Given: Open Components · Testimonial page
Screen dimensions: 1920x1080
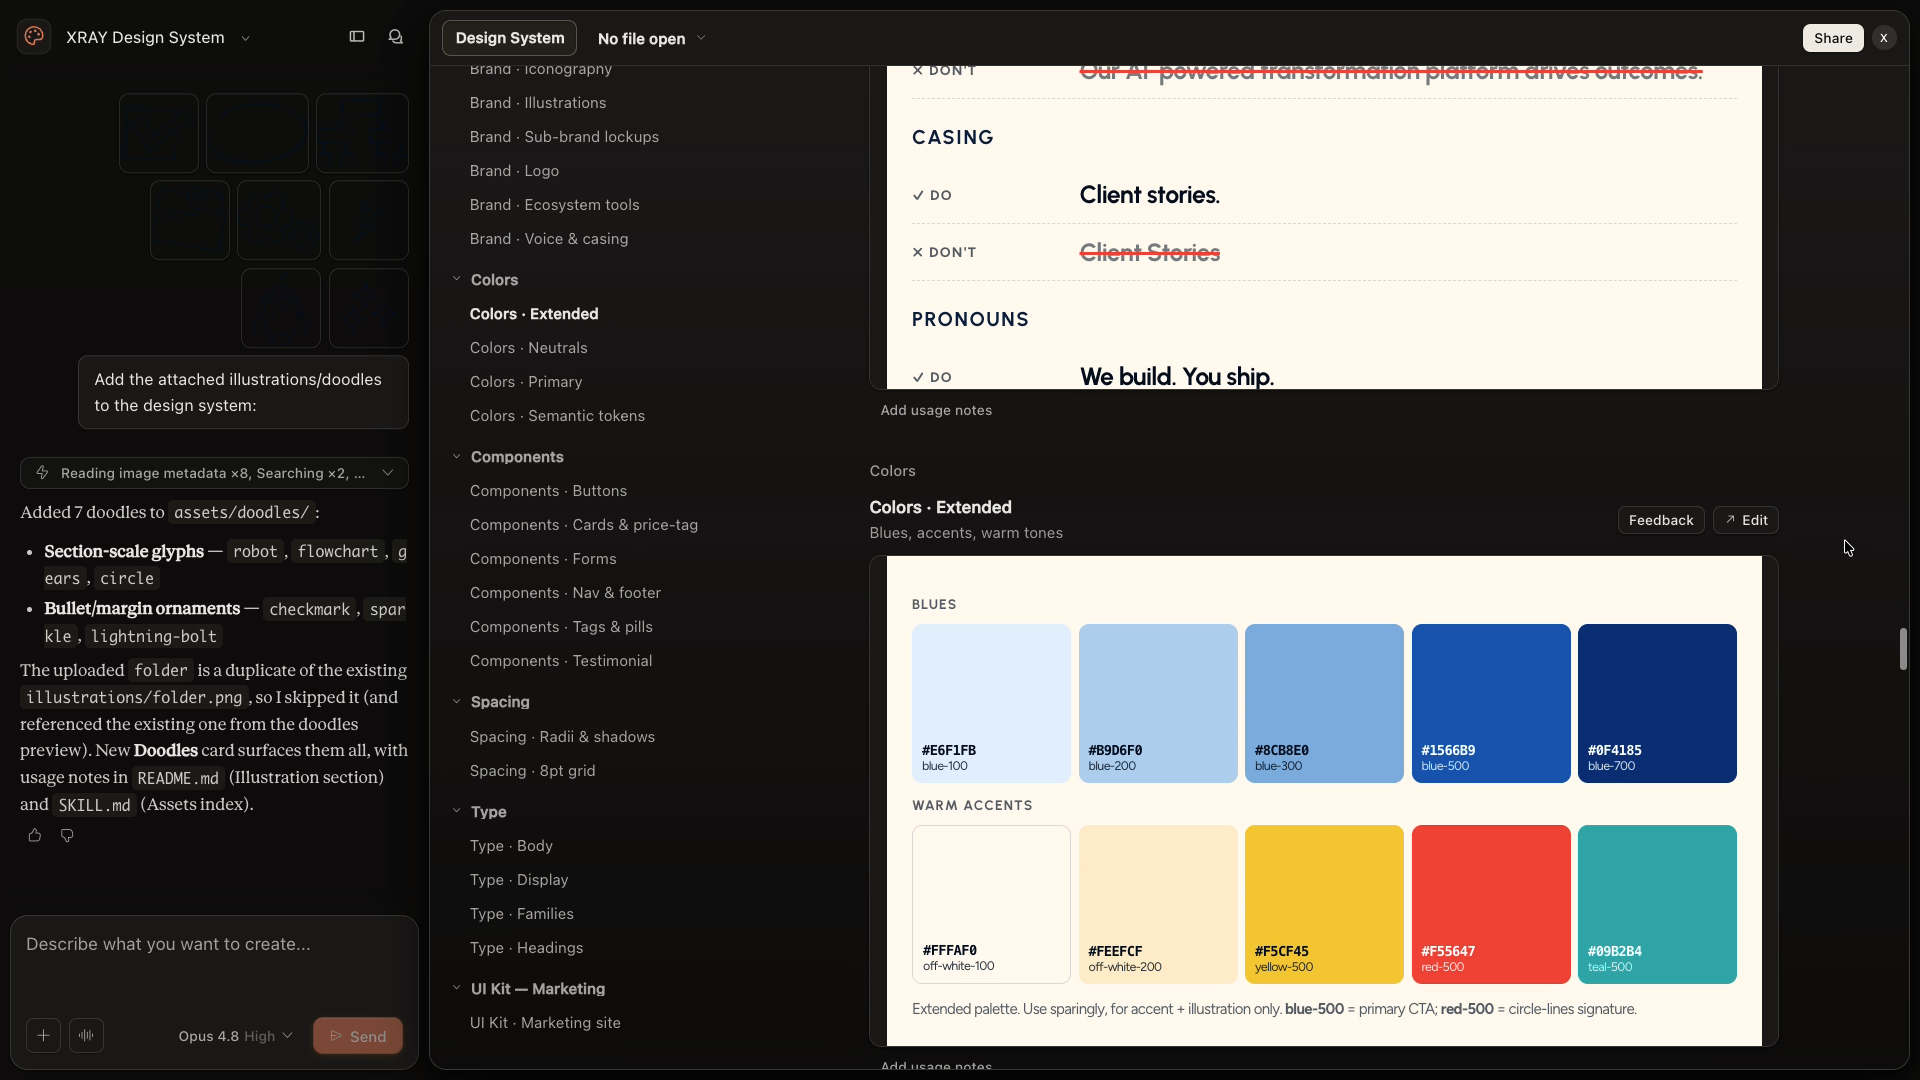Looking at the screenshot, I should point(561,661).
